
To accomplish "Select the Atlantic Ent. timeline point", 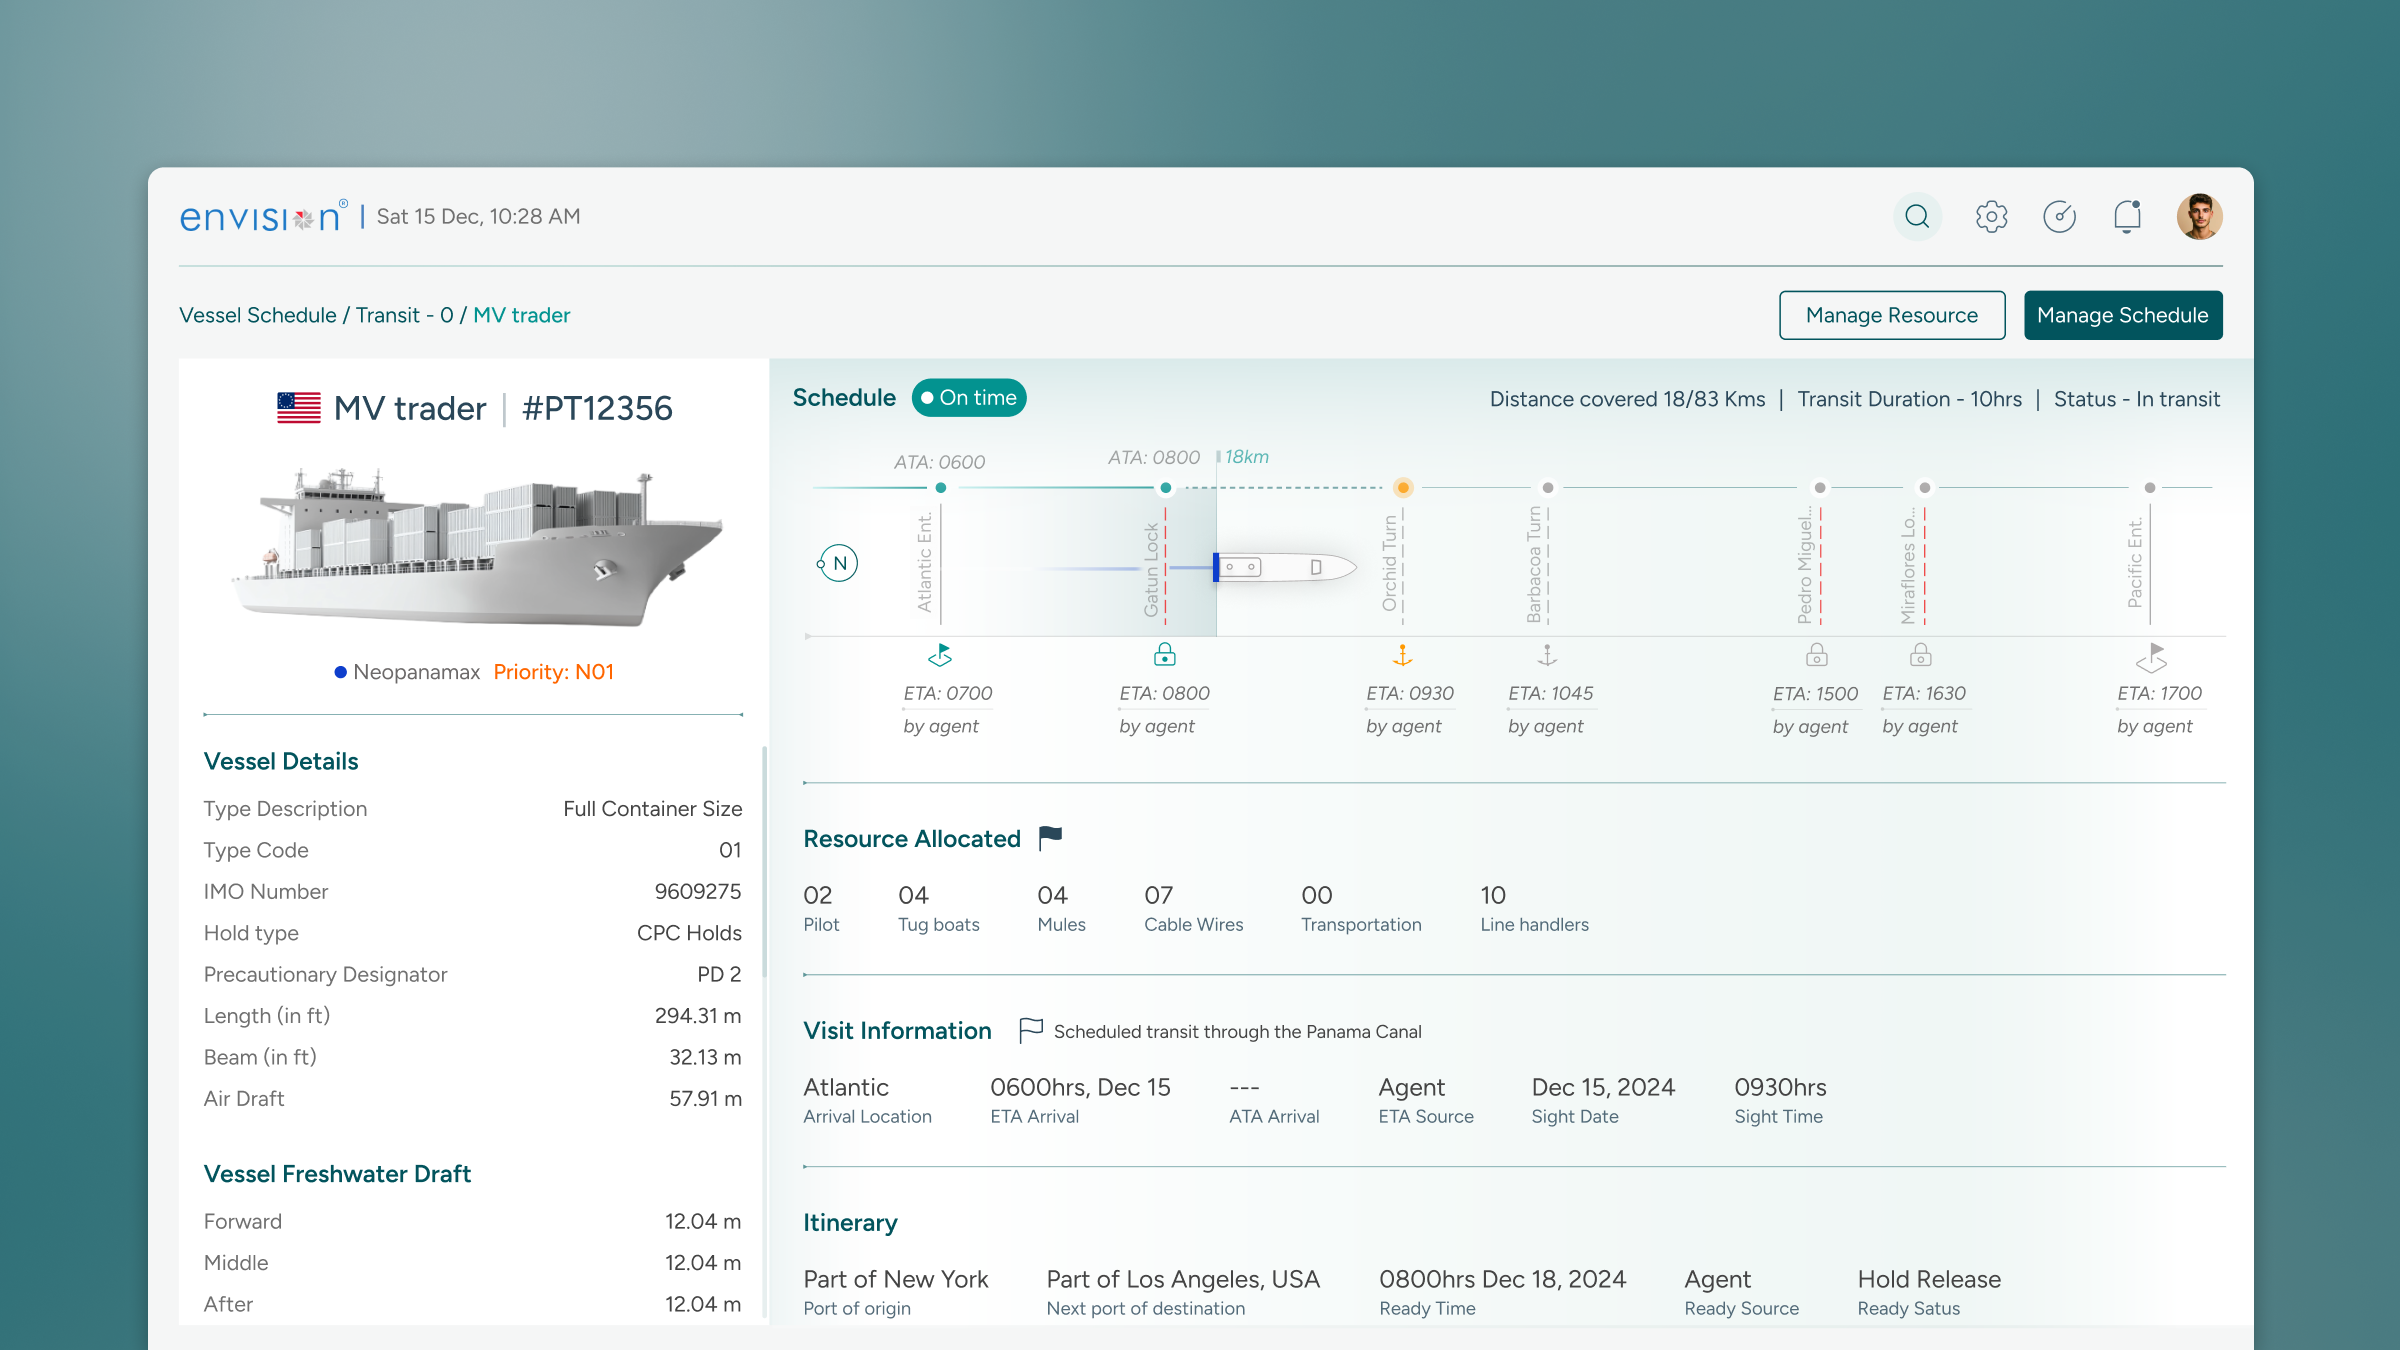I will coord(941,488).
